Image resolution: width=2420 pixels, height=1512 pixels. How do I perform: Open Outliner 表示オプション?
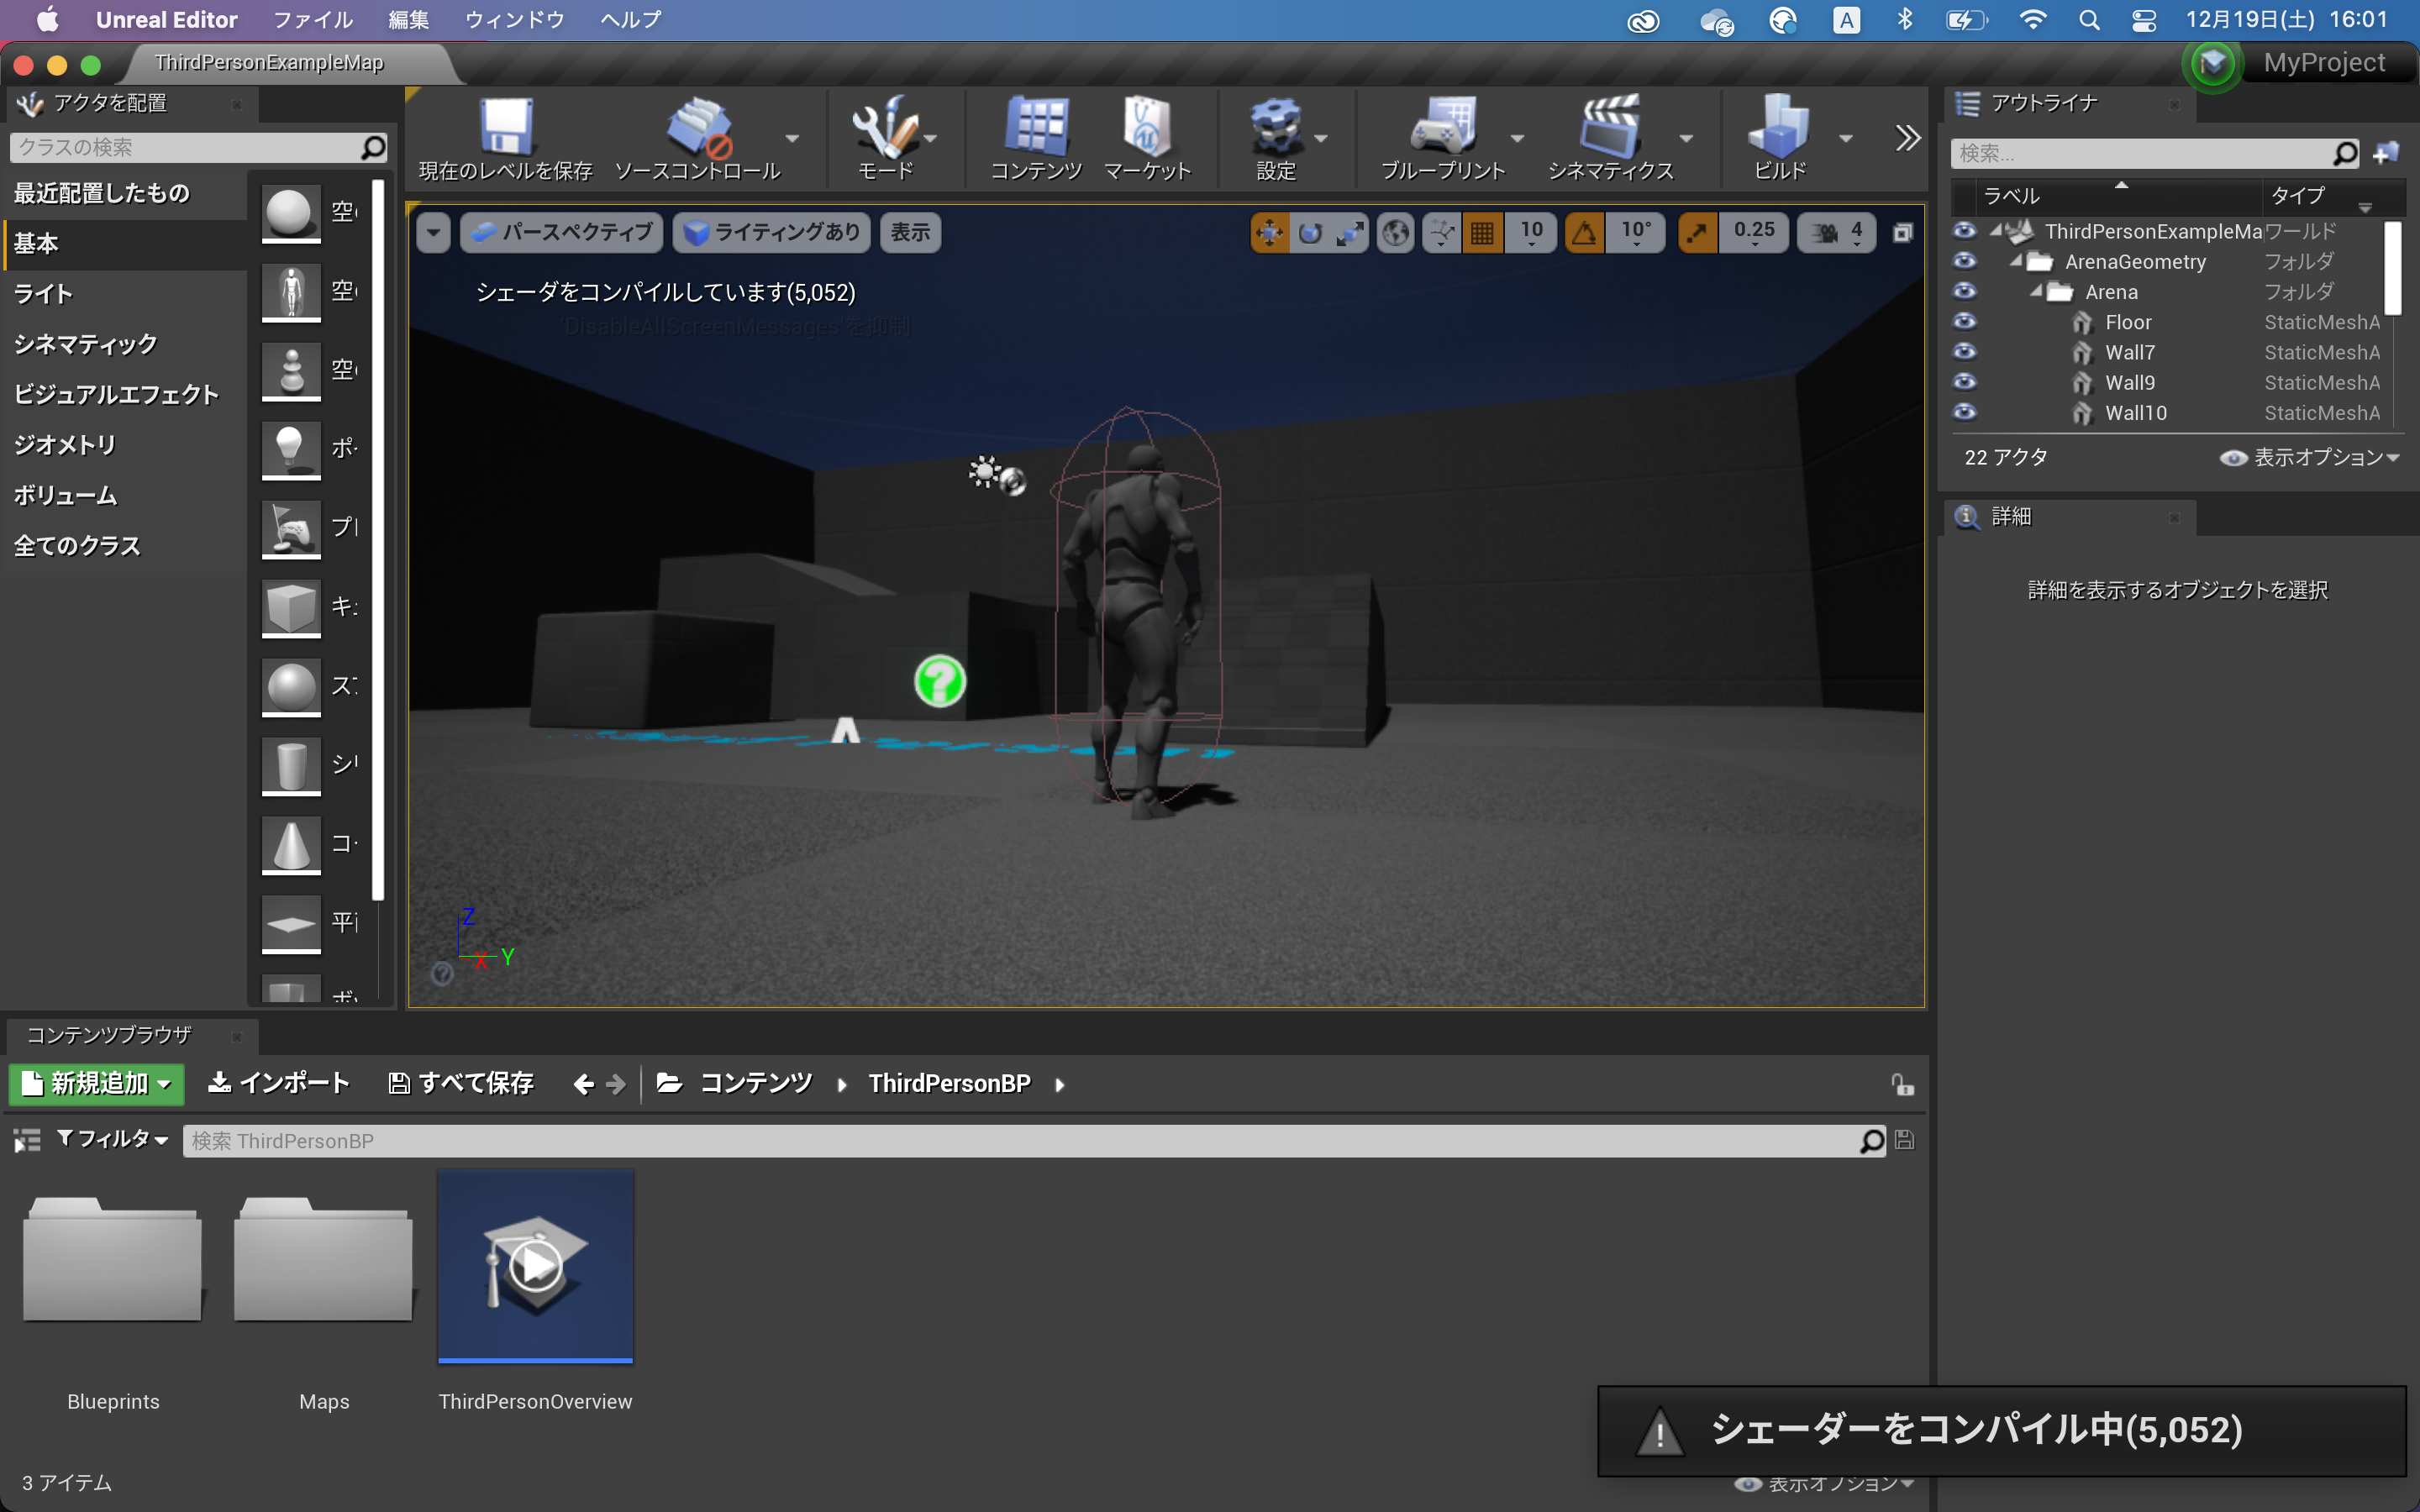2310,458
